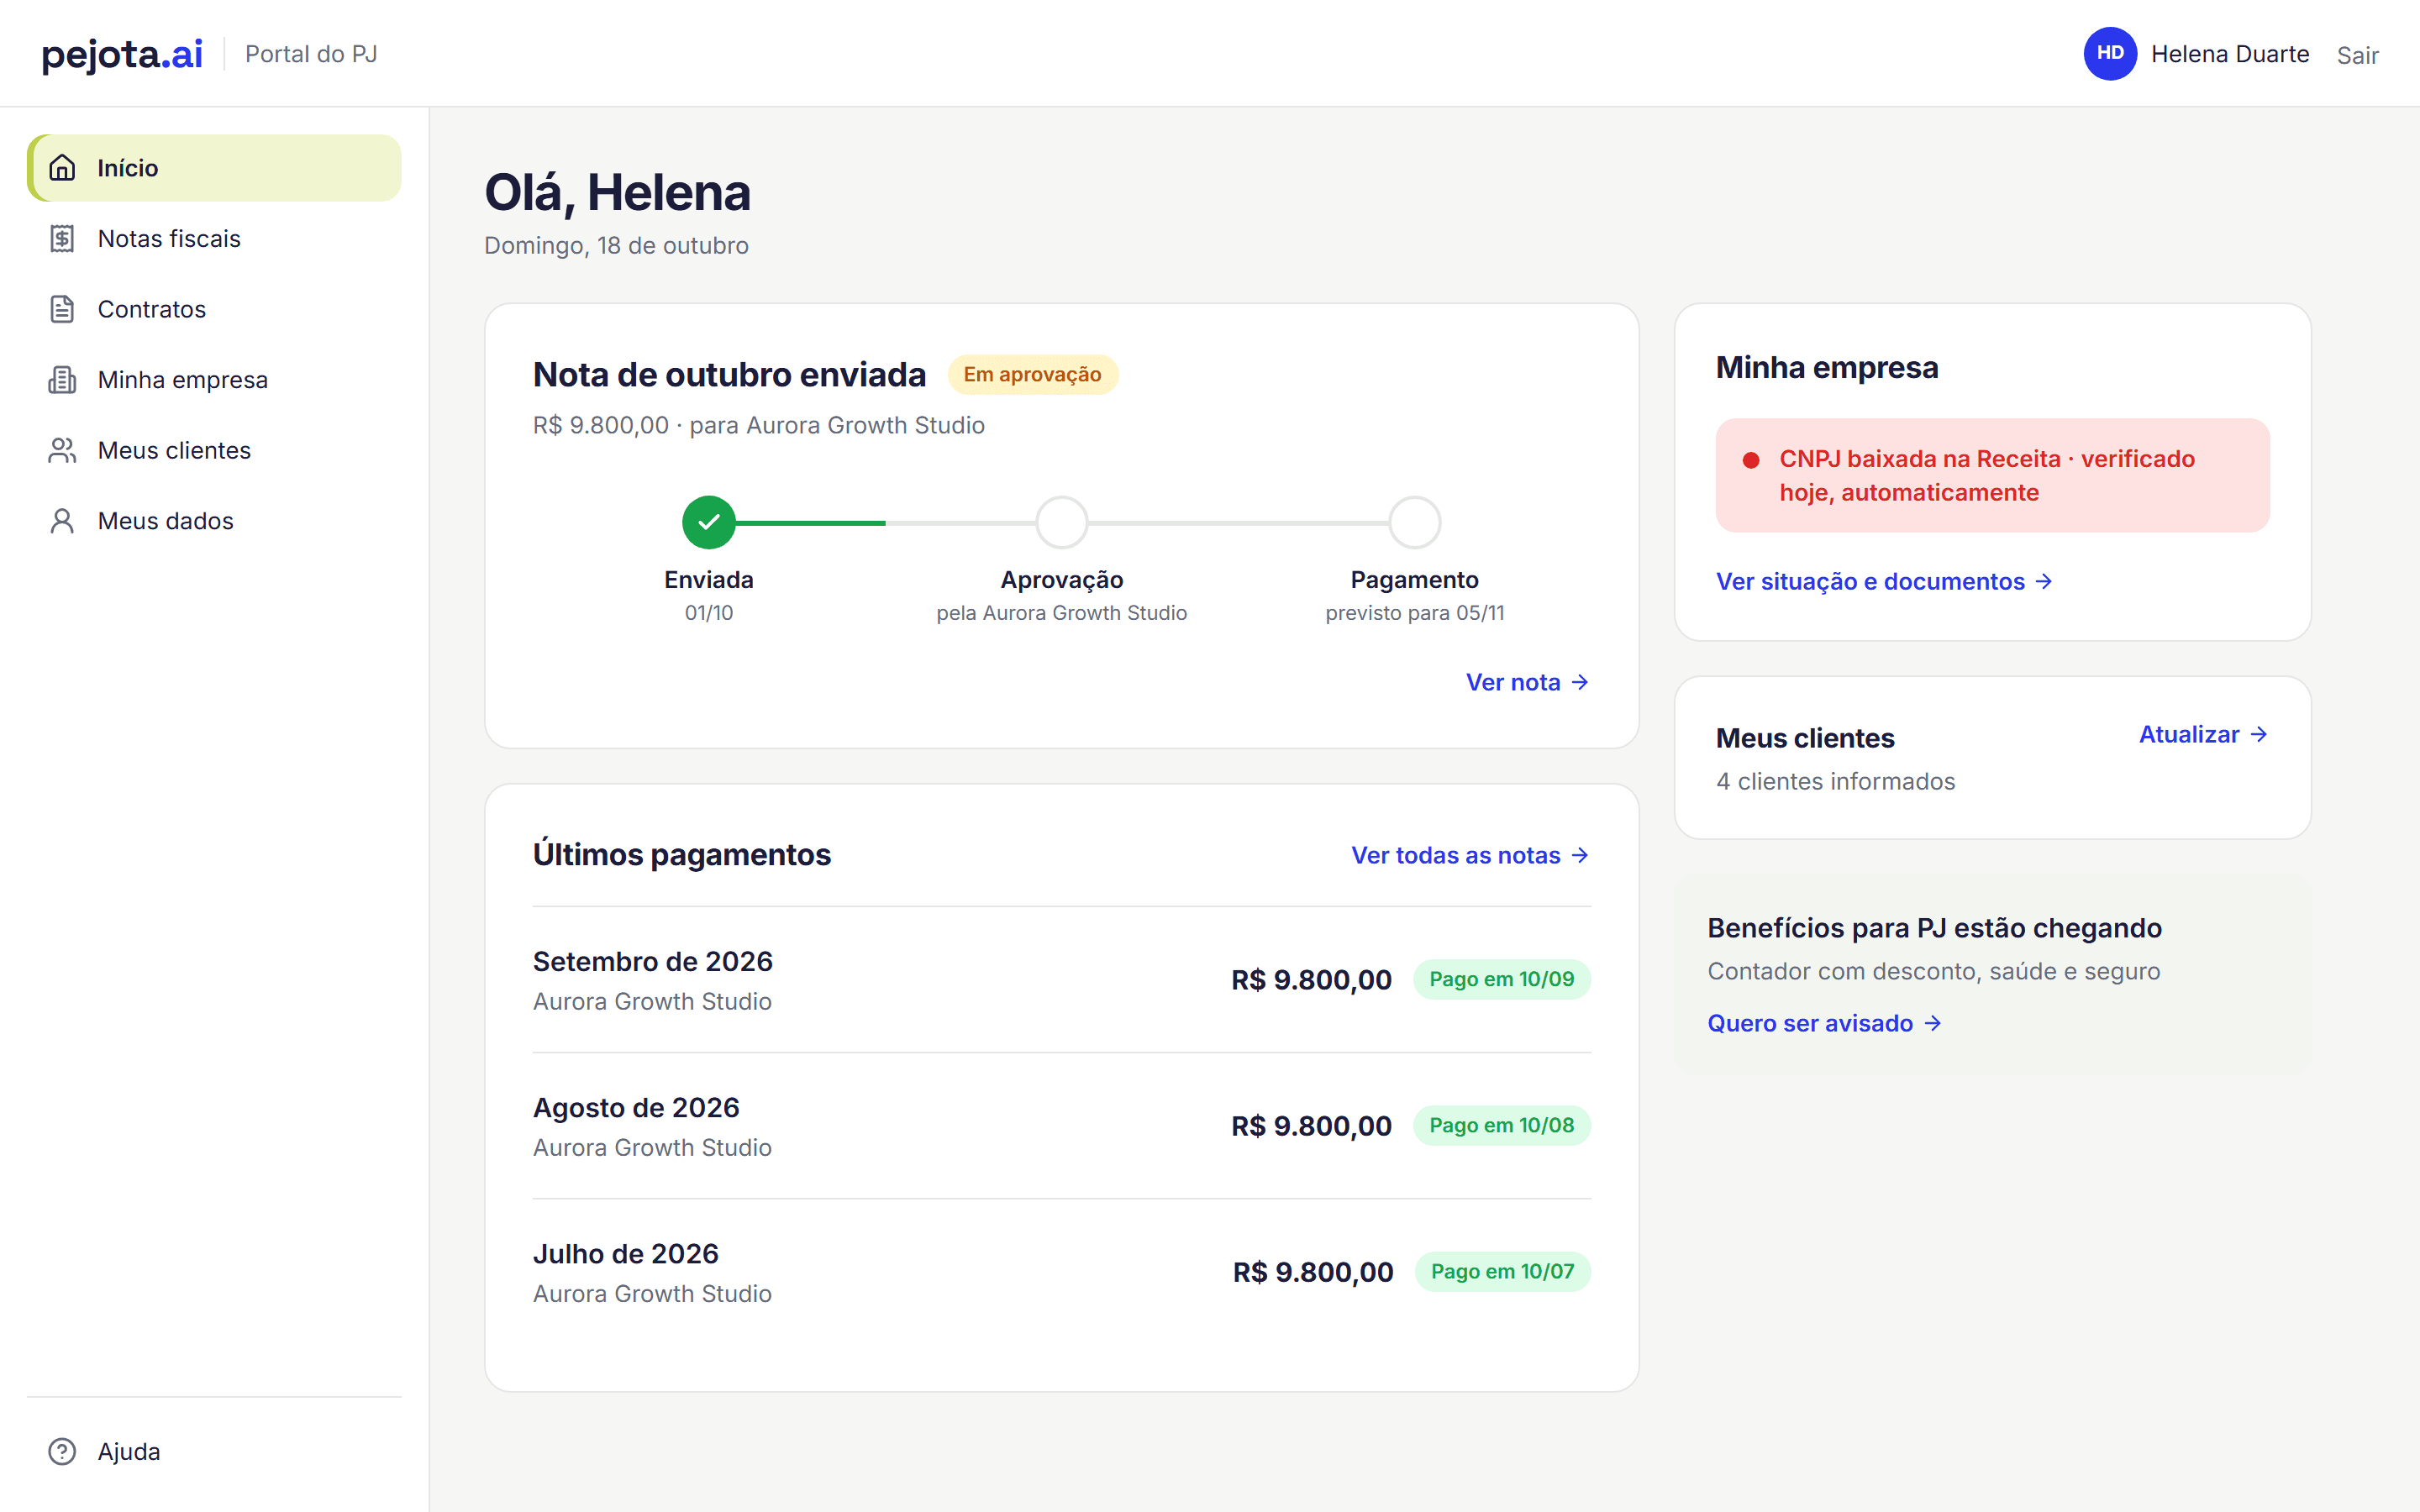Click the Notas fiscais receipt icon

[x=62, y=239]
